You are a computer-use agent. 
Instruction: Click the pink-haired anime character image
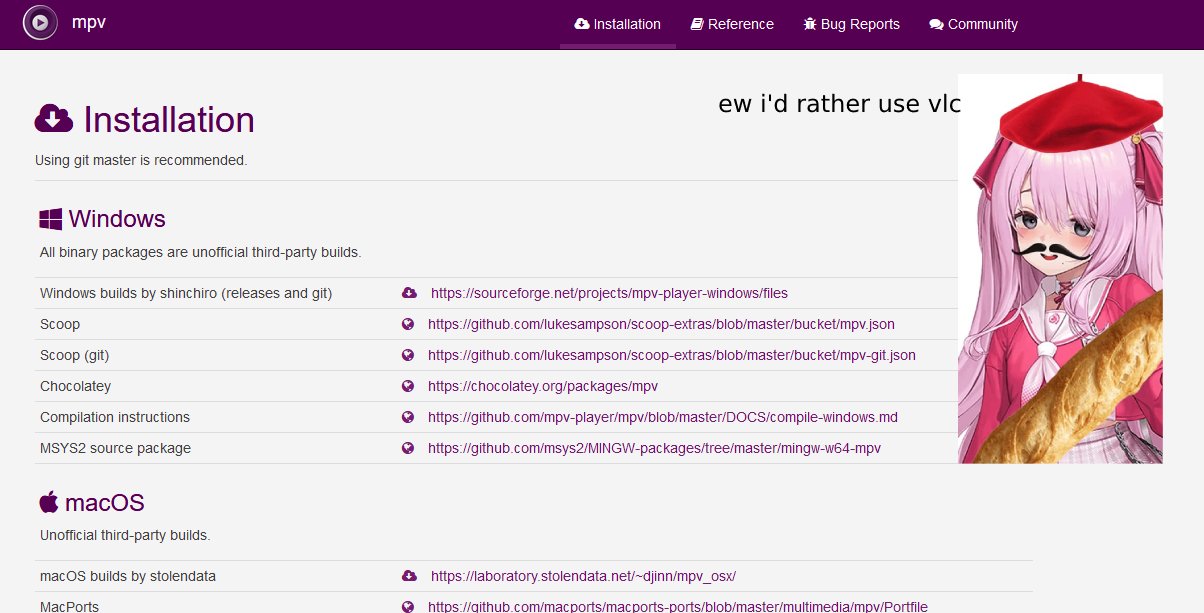(1060, 268)
